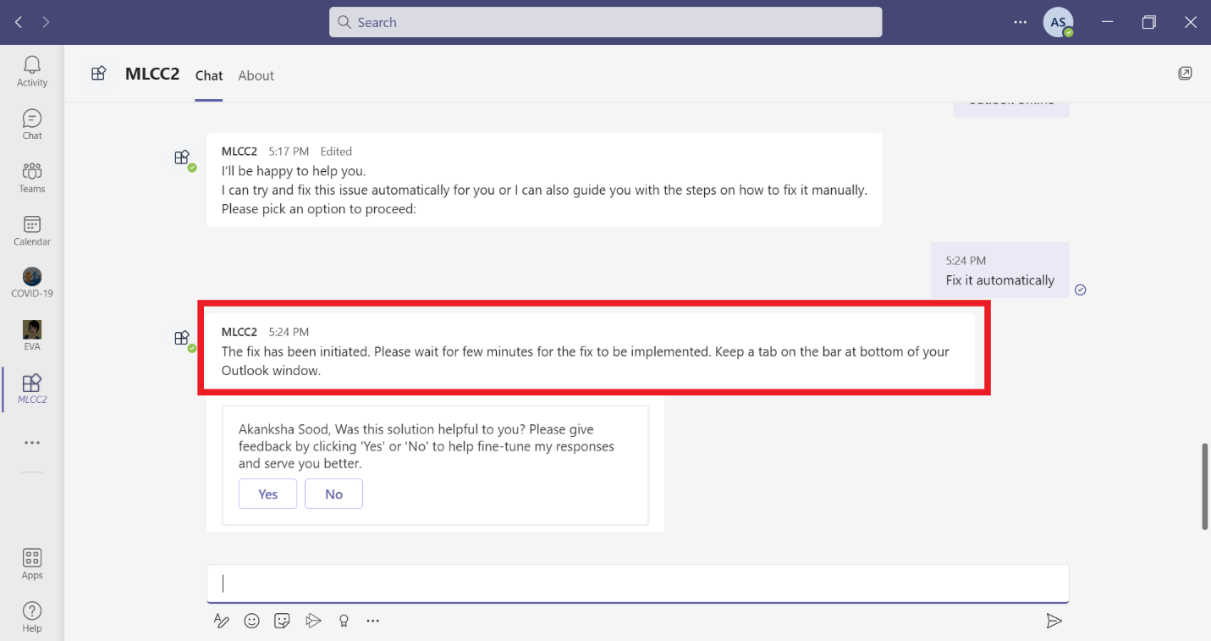
Task: Open more added apps in sidebar
Action: [31, 442]
